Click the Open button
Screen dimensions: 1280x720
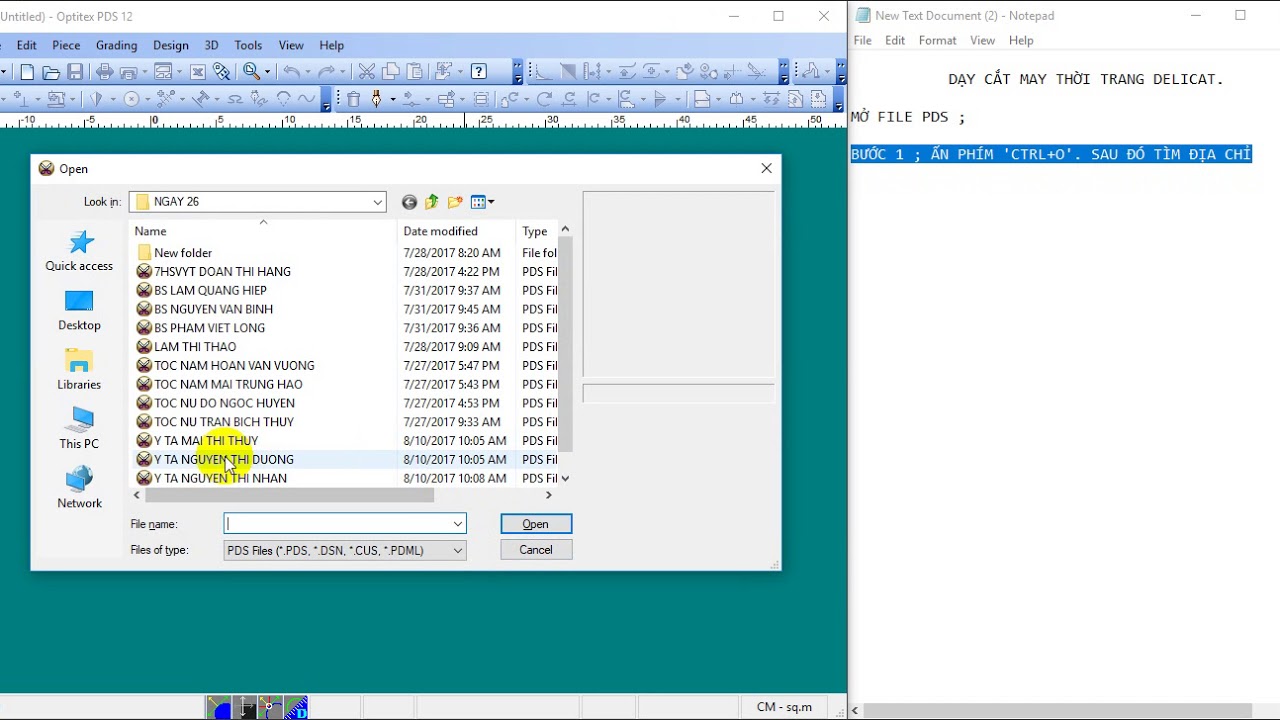536,523
